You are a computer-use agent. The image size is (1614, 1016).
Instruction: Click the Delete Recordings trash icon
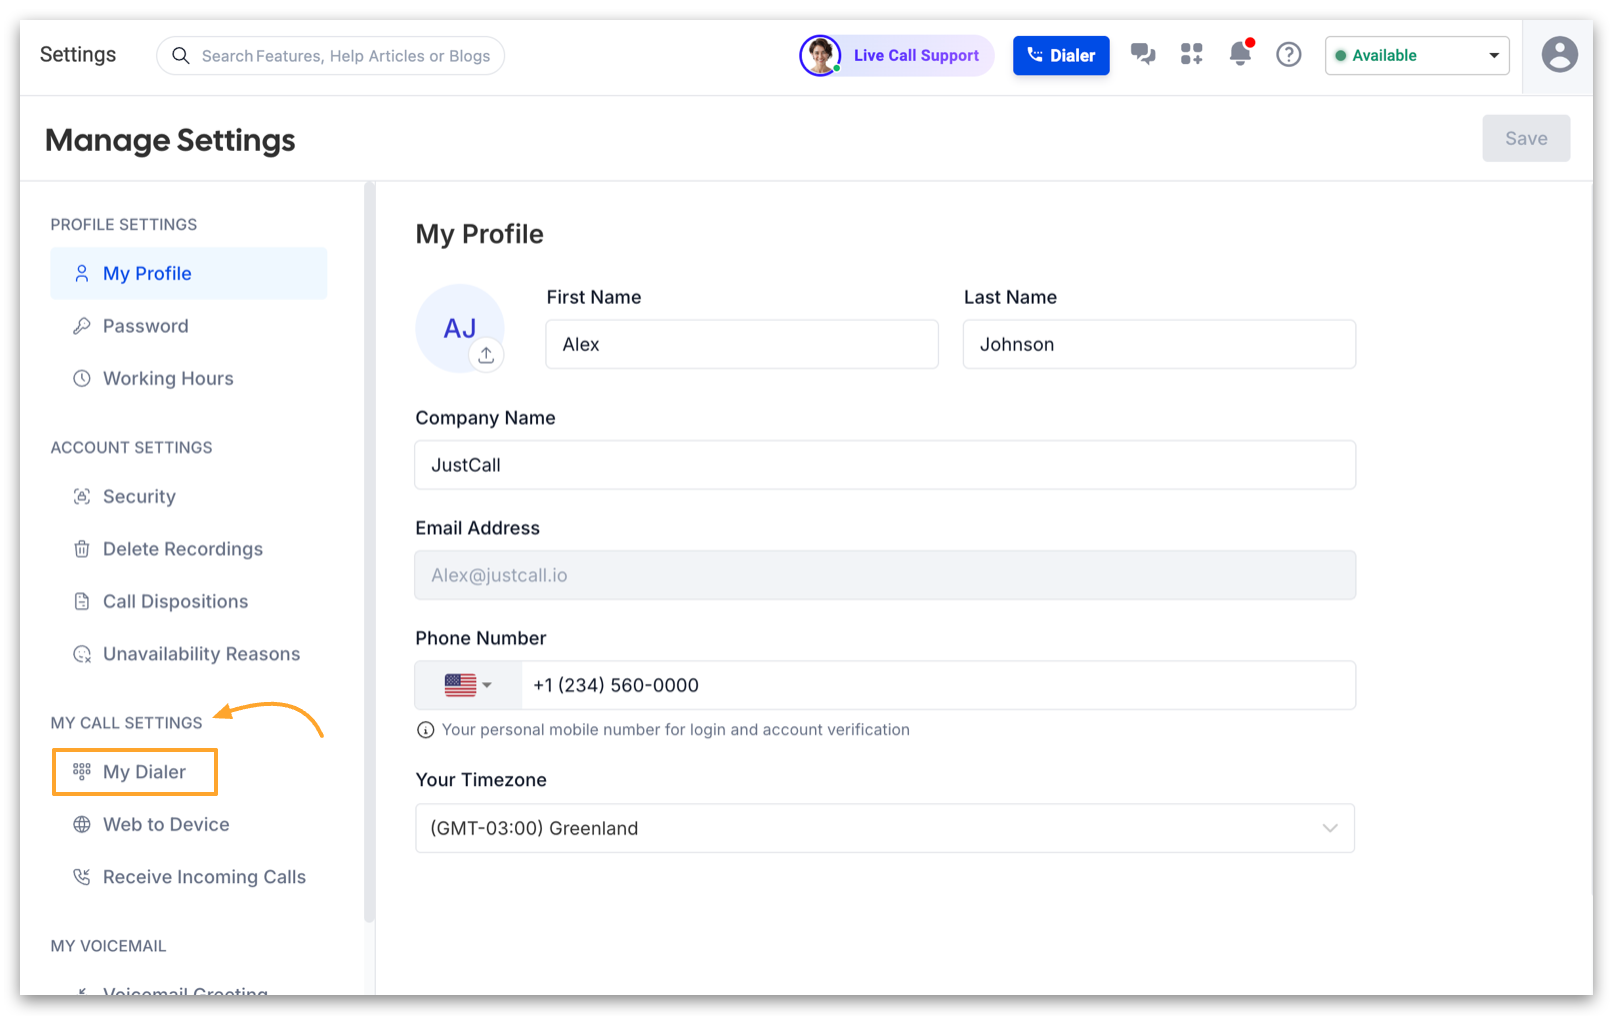tap(82, 549)
